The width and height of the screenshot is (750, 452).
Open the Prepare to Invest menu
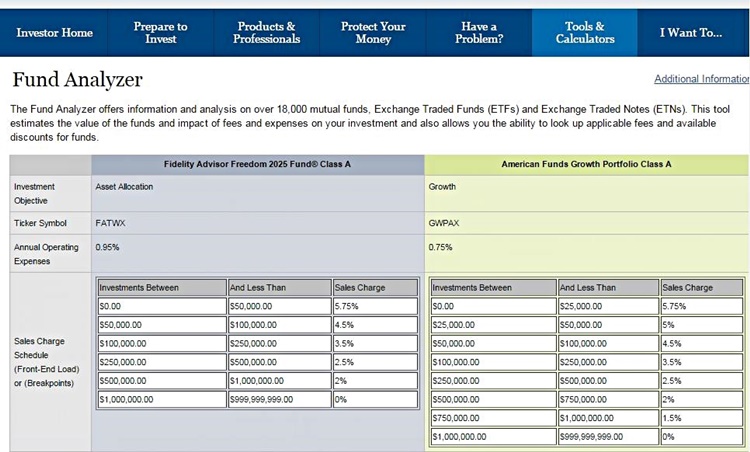point(161,33)
